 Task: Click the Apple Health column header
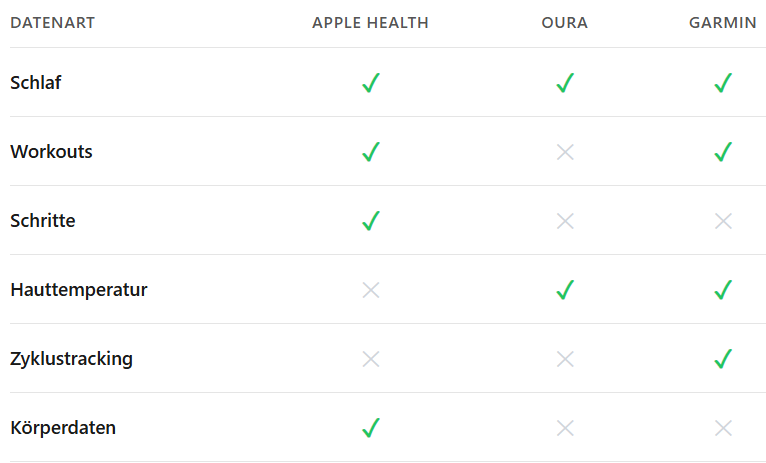(x=370, y=23)
